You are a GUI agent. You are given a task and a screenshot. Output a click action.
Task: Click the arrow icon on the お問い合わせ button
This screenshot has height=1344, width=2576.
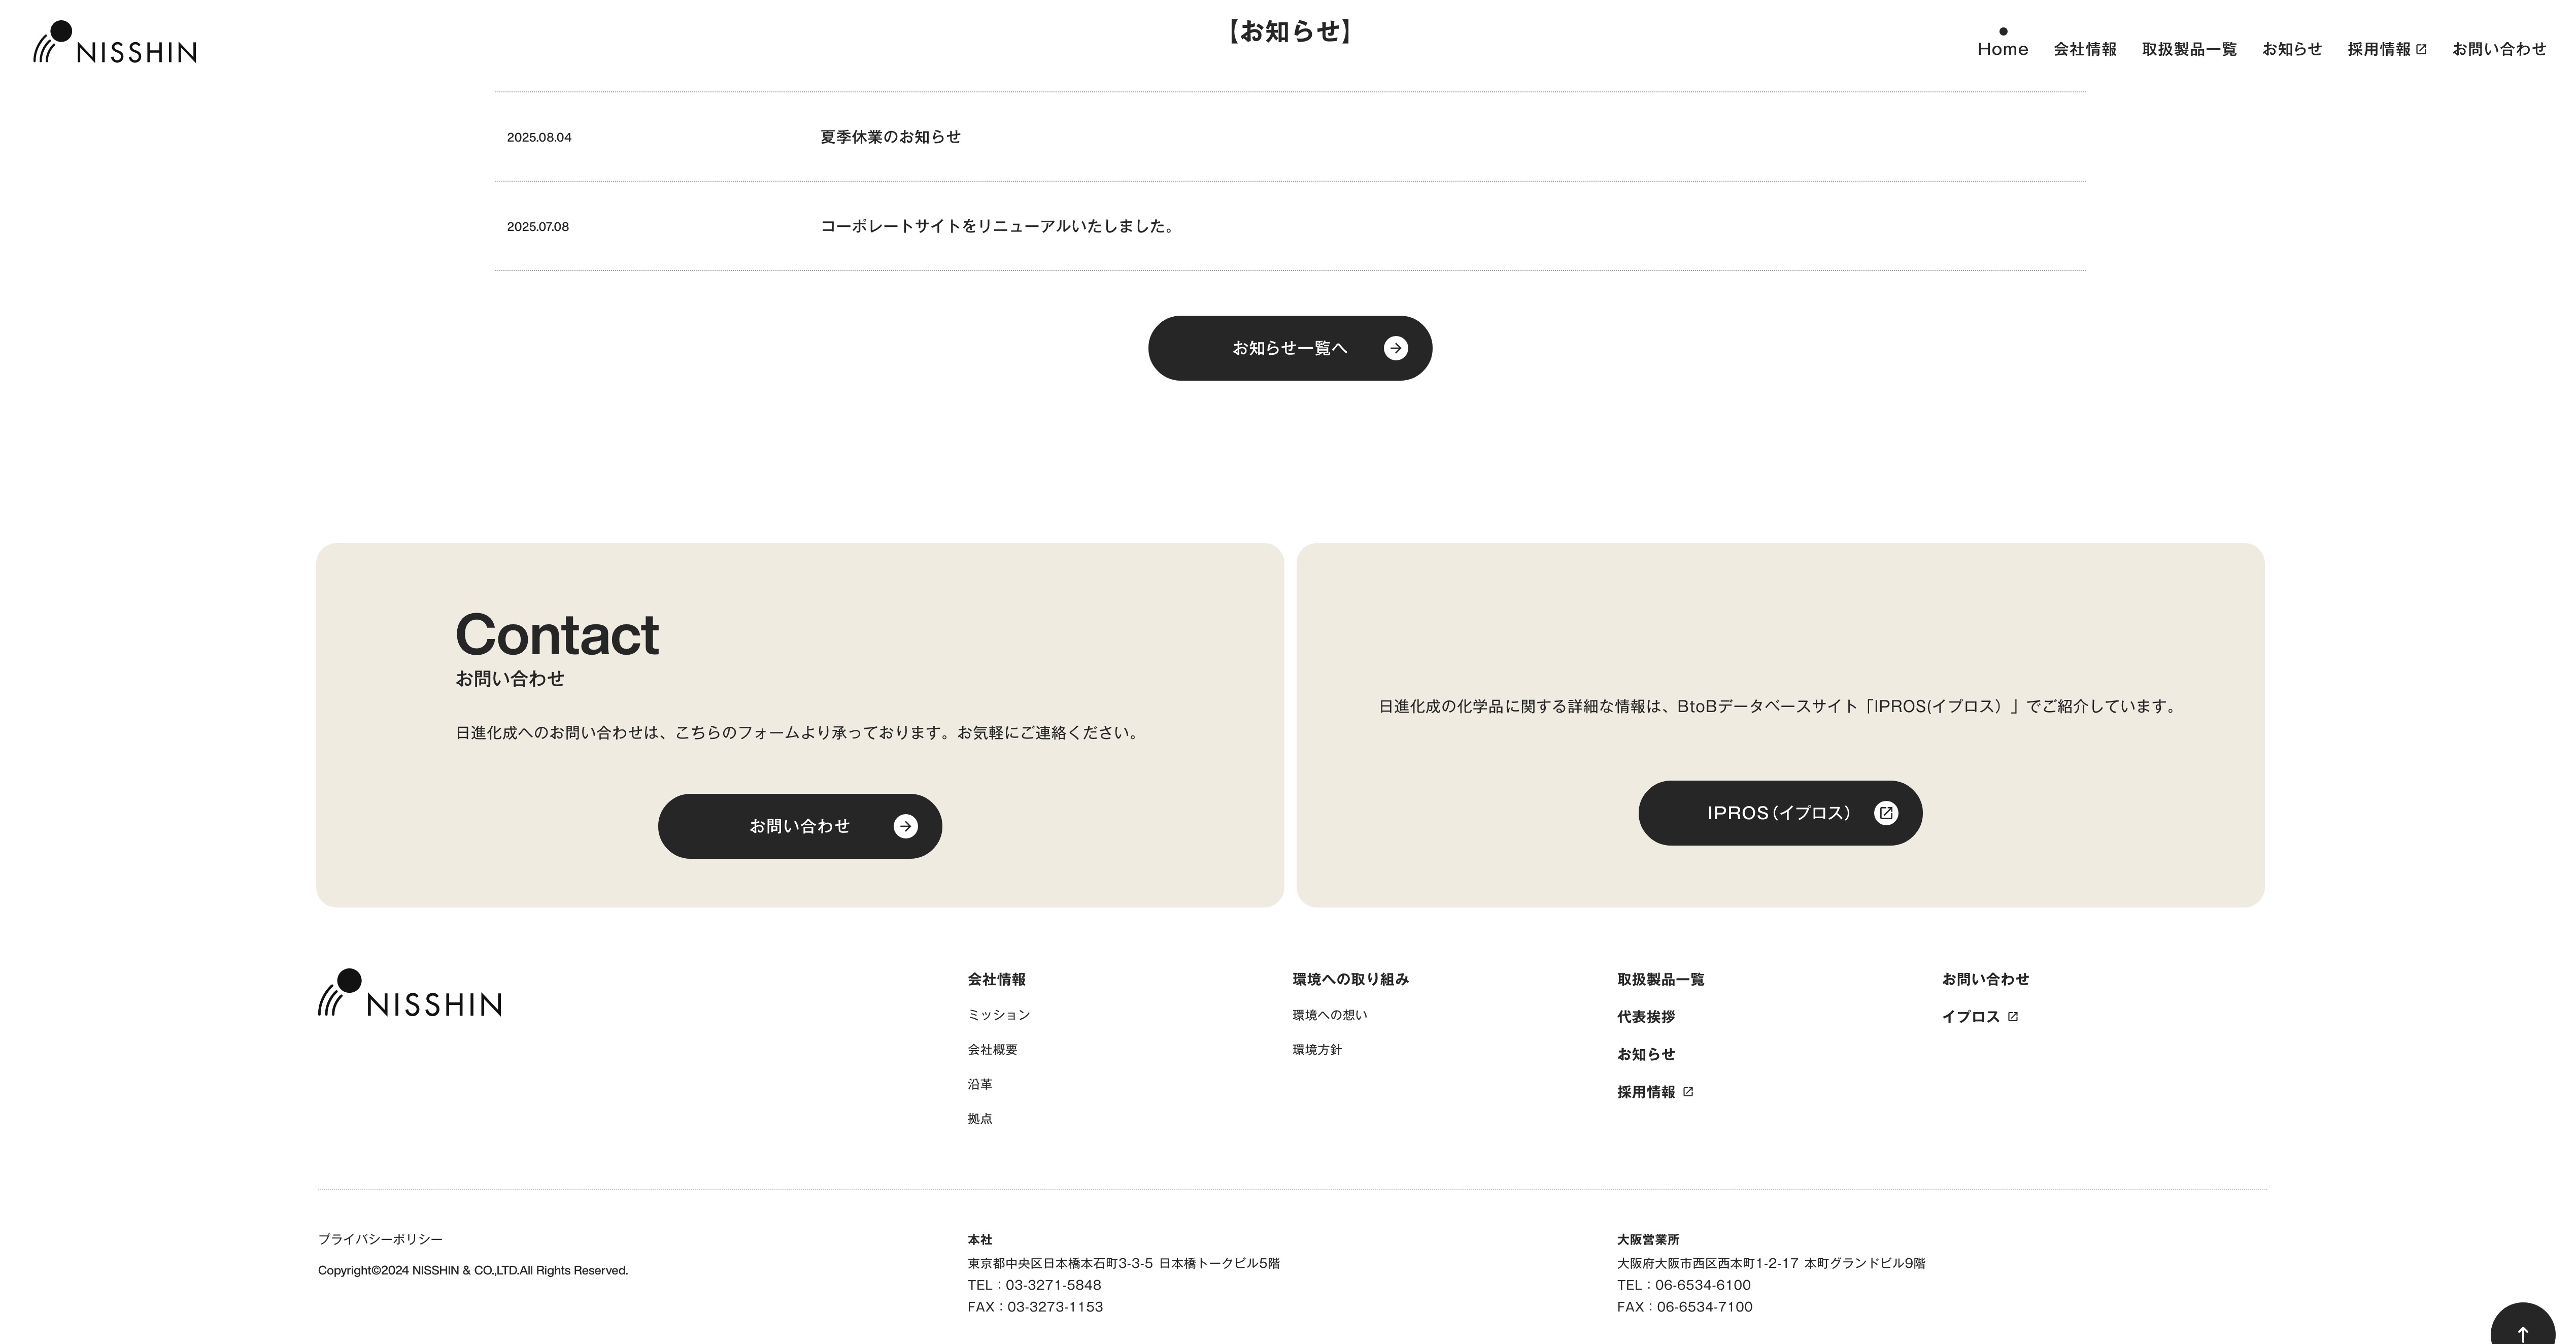click(905, 826)
